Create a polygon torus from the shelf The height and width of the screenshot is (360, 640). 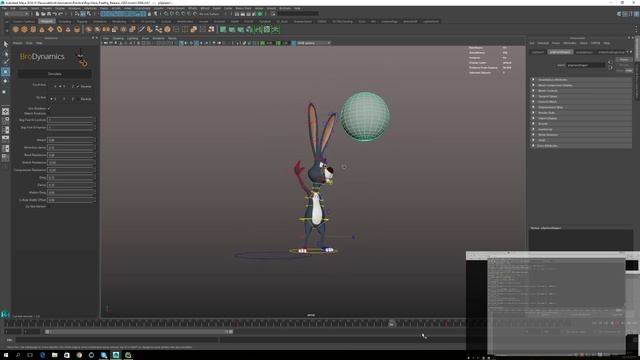point(59,29)
